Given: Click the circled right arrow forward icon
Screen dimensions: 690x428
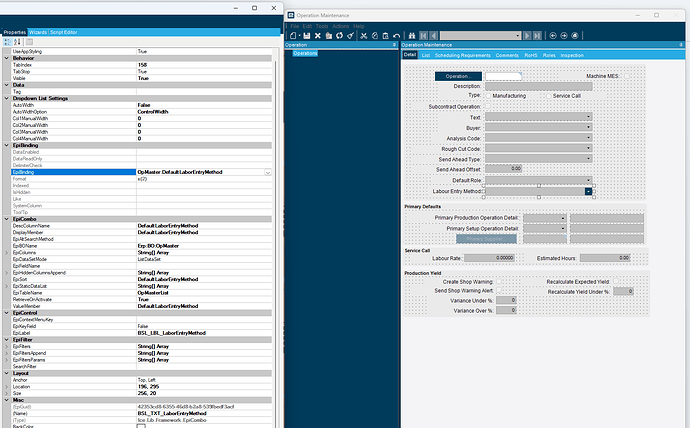Looking at the screenshot, I should (x=564, y=36).
